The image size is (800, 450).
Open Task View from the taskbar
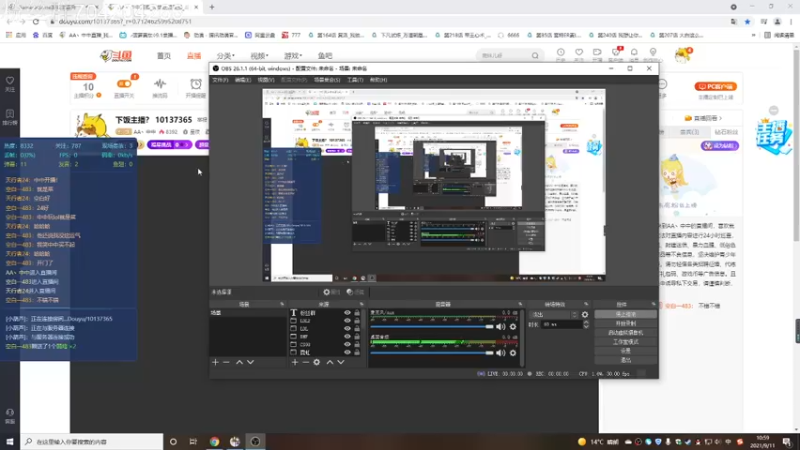point(193,441)
